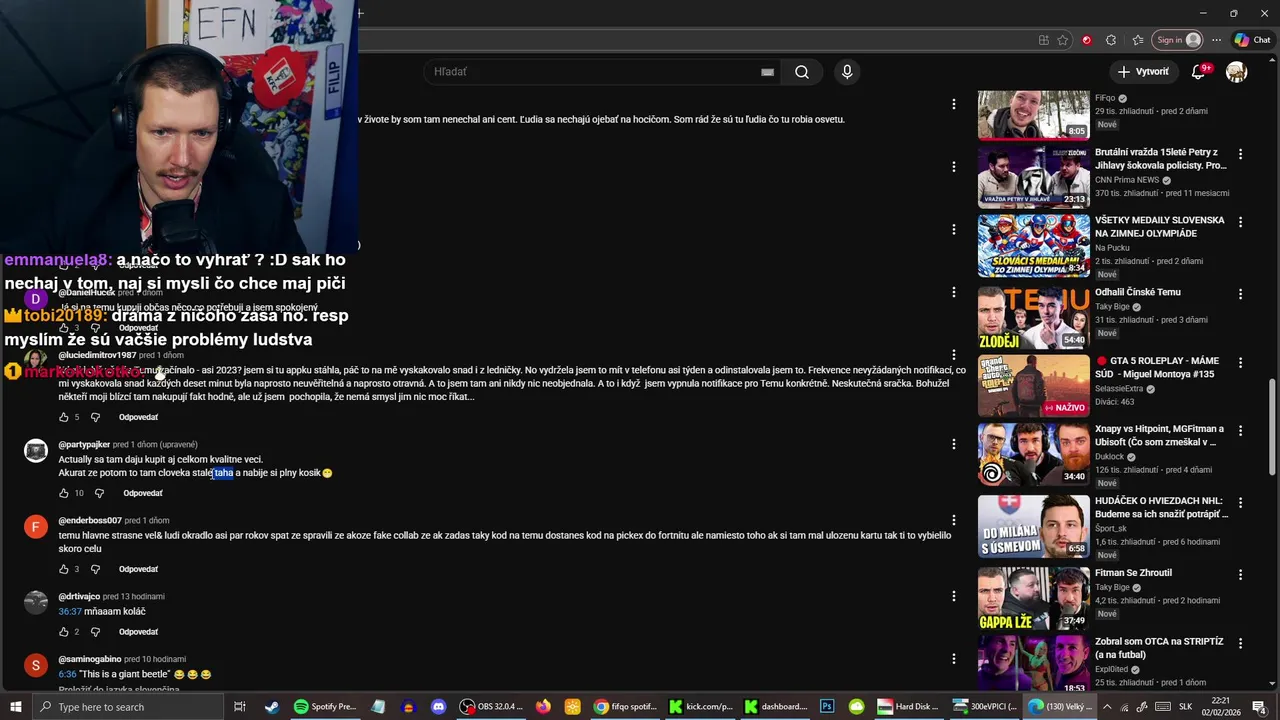Open the browser favorites list icon
This screenshot has height=720, width=1280.
coord(1138,40)
